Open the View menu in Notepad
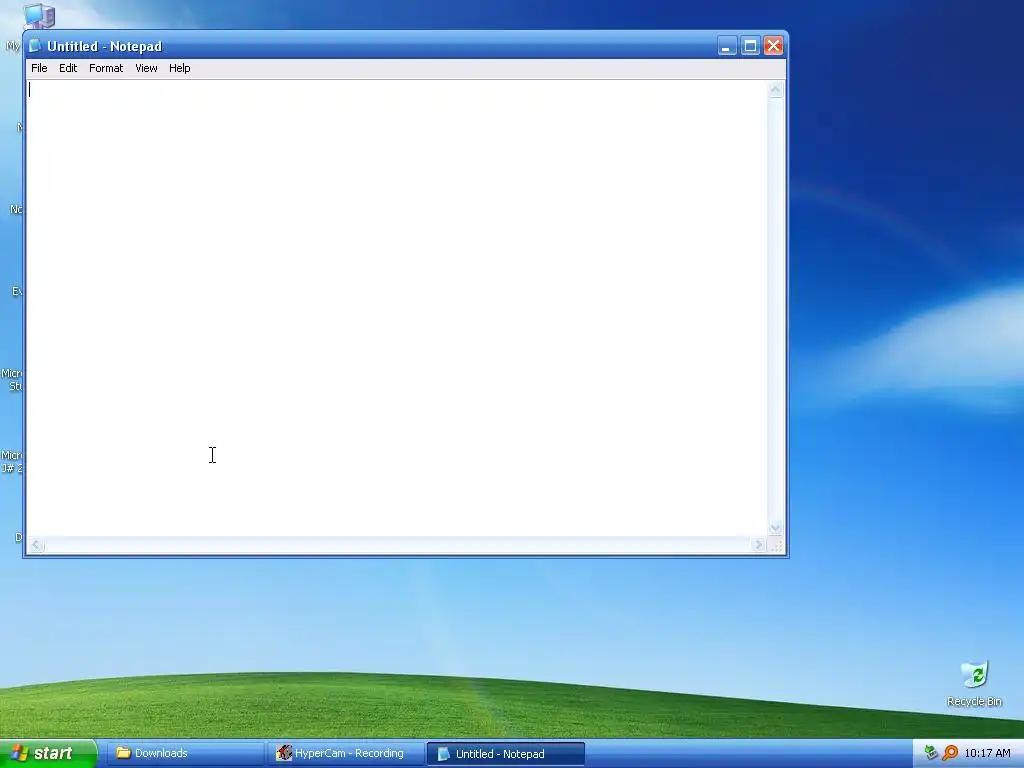 [146, 68]
